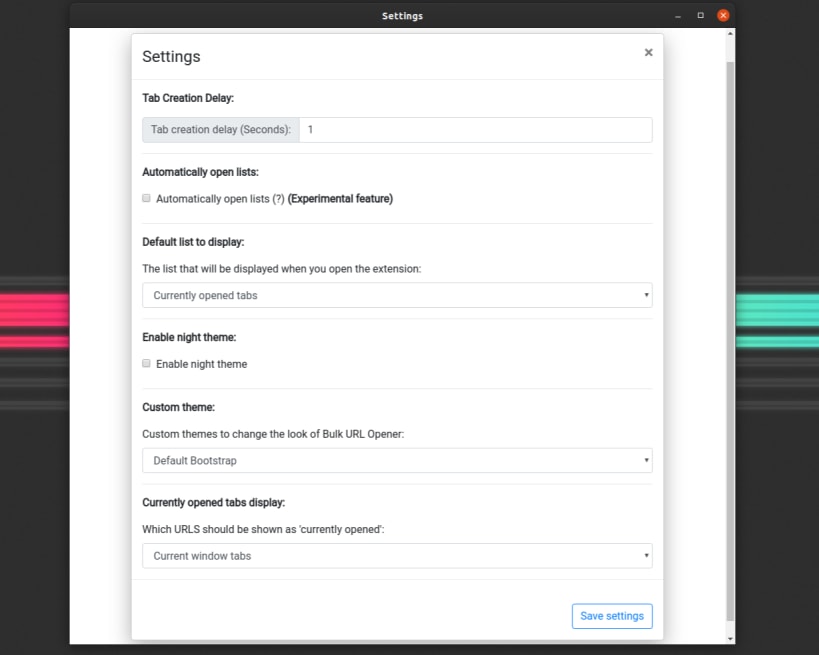Expand the Current window tabs dropdown

click(397, 556)
